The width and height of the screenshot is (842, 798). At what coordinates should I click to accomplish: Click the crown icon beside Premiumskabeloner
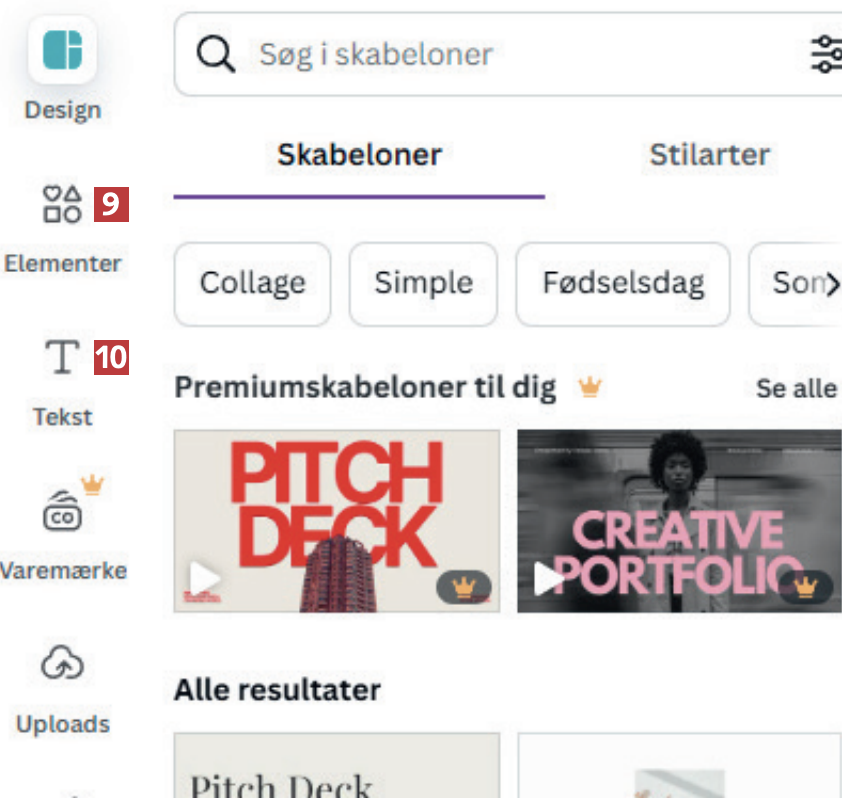pos(590,387)
